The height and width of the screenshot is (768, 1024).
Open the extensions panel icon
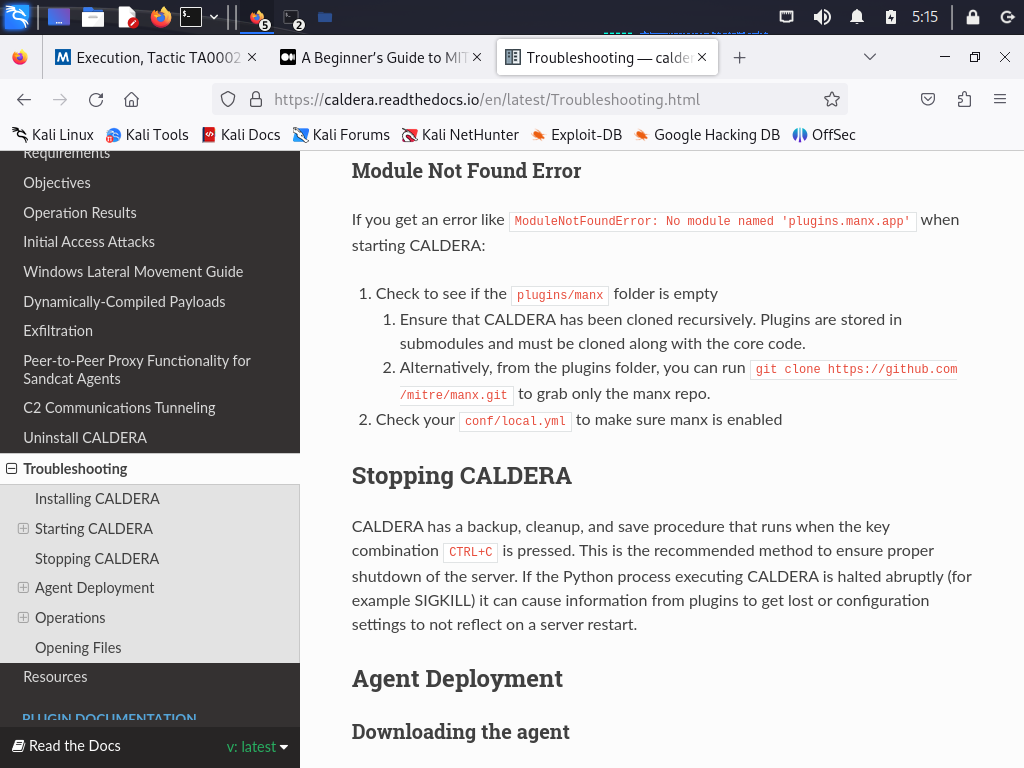963,99
